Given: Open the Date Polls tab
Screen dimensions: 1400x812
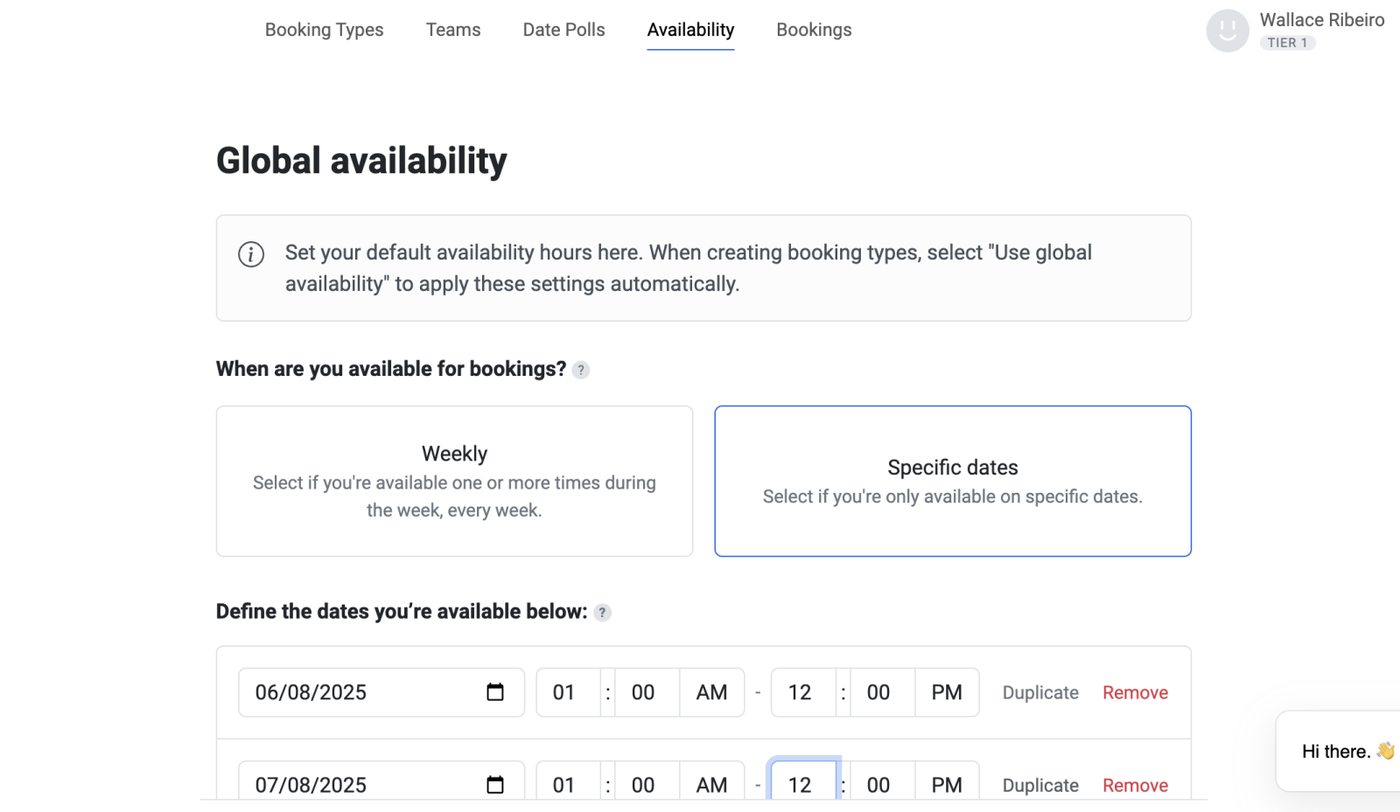Looking at the screenshot, I should [x=564, y=30].
